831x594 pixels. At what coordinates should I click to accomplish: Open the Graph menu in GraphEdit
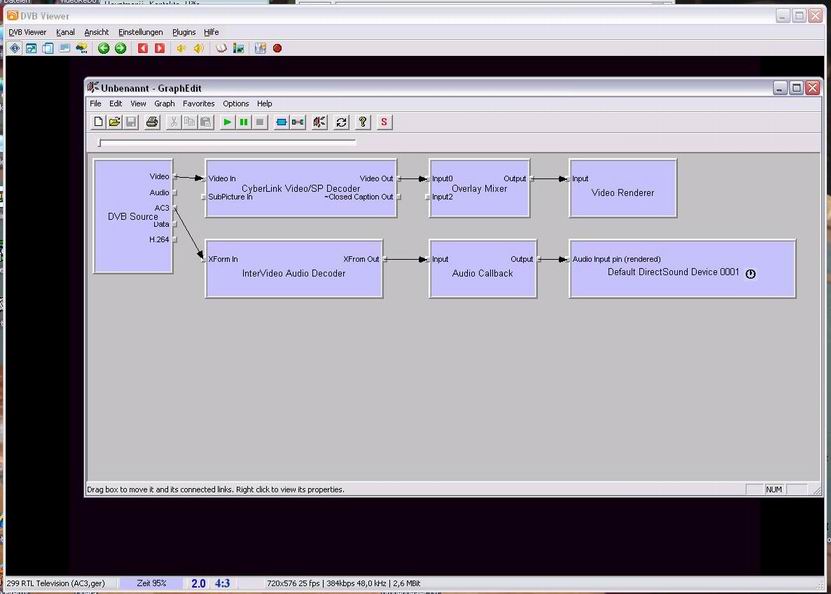click(x=164, y=104)
